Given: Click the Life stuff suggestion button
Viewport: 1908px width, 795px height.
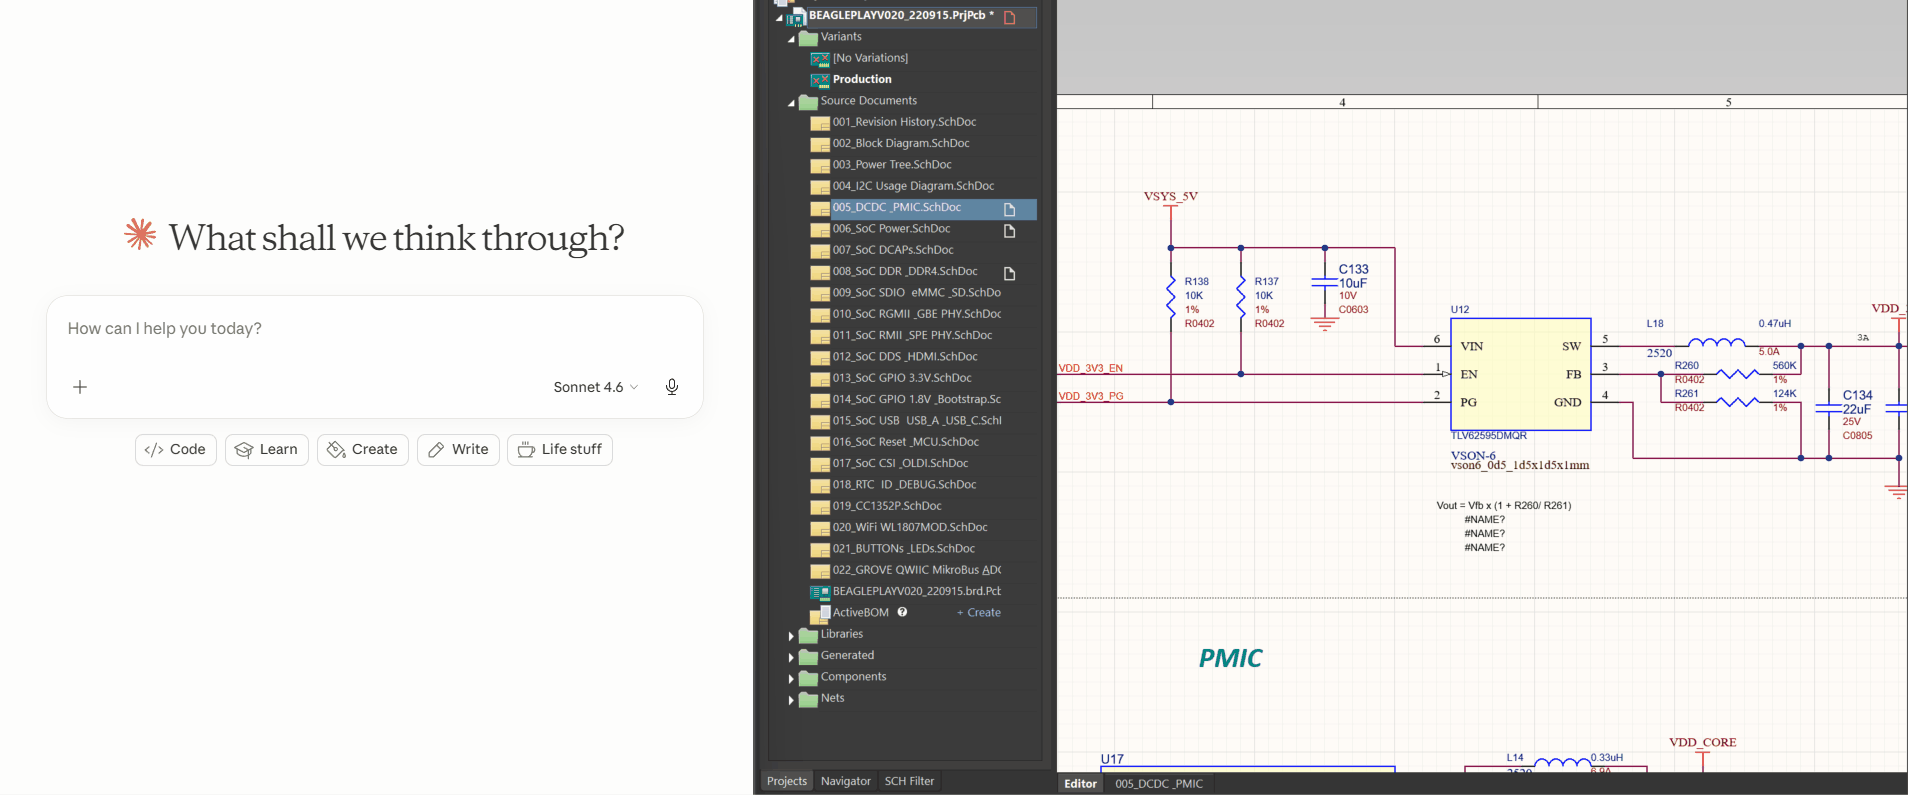Looking at the screenshot, I should point(560,450).
